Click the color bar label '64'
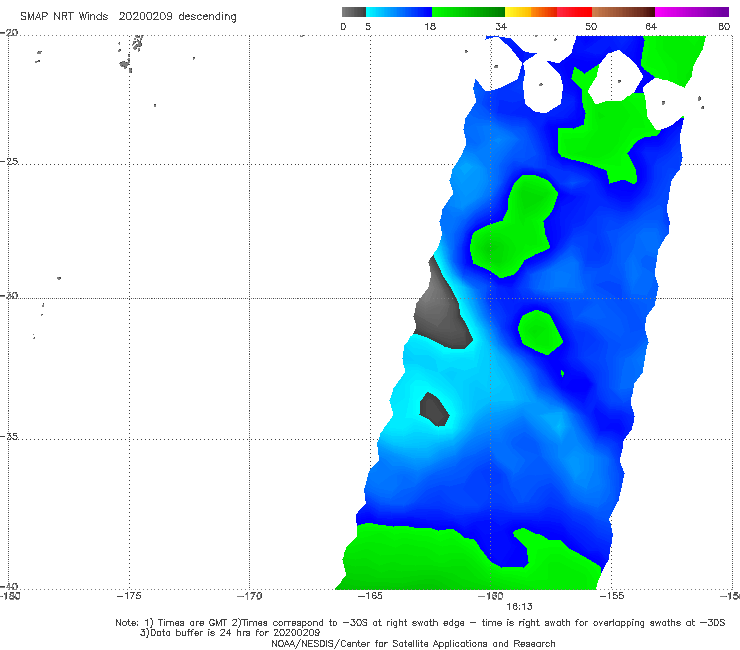 [x=651, y=26]
